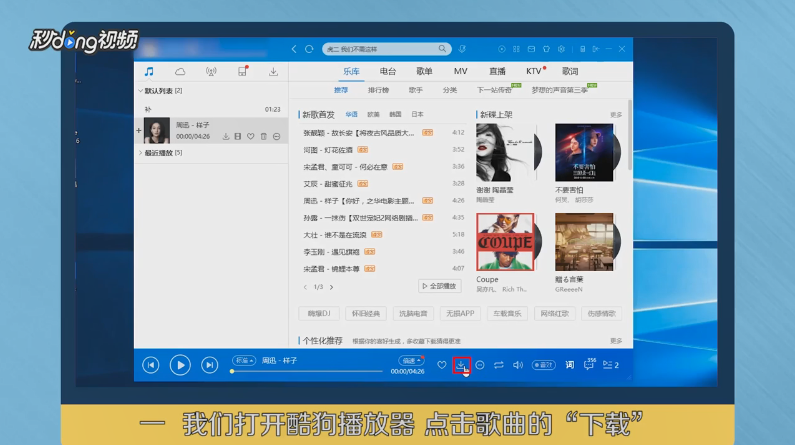Viewport: 795px width, 445px height.
Task: Open the 排行榜 sub-tab
Action: pyautogui.click(x=378, y=90)
